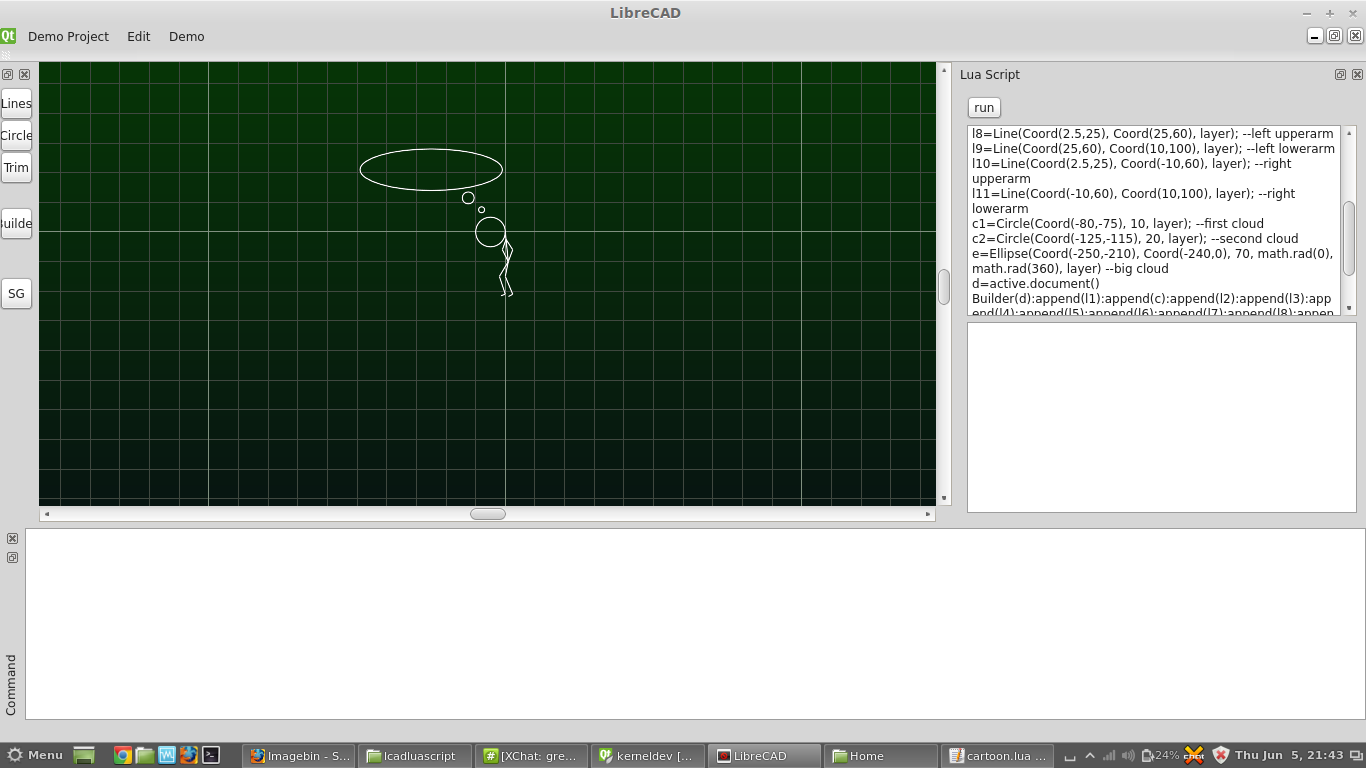This screenshot has height=768, width=1366.
Task: Click the canvas vertical scrollbar thumb
Action: point(943,286)
